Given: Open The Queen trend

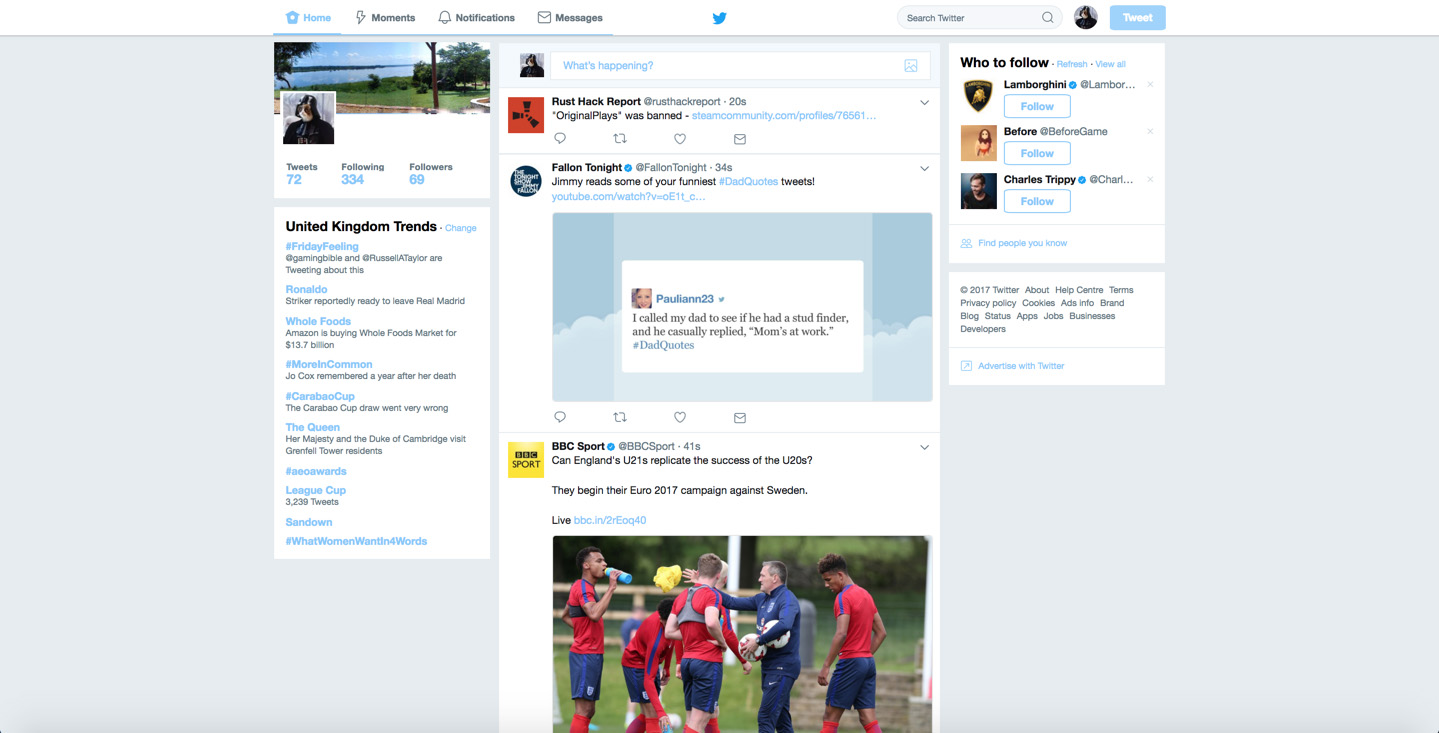Looking at the screenshot, I should pyautogui.click(x=313, y=427).
